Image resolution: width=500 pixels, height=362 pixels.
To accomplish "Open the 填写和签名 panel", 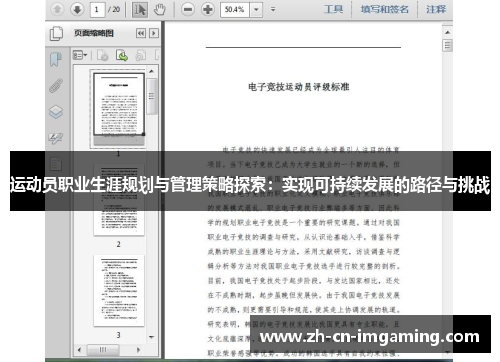I will pos(384,9).
